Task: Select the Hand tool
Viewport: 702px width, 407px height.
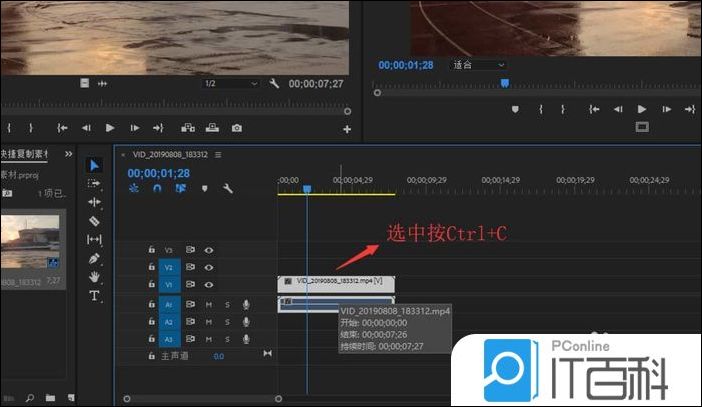Action: [x=94, y=277]
